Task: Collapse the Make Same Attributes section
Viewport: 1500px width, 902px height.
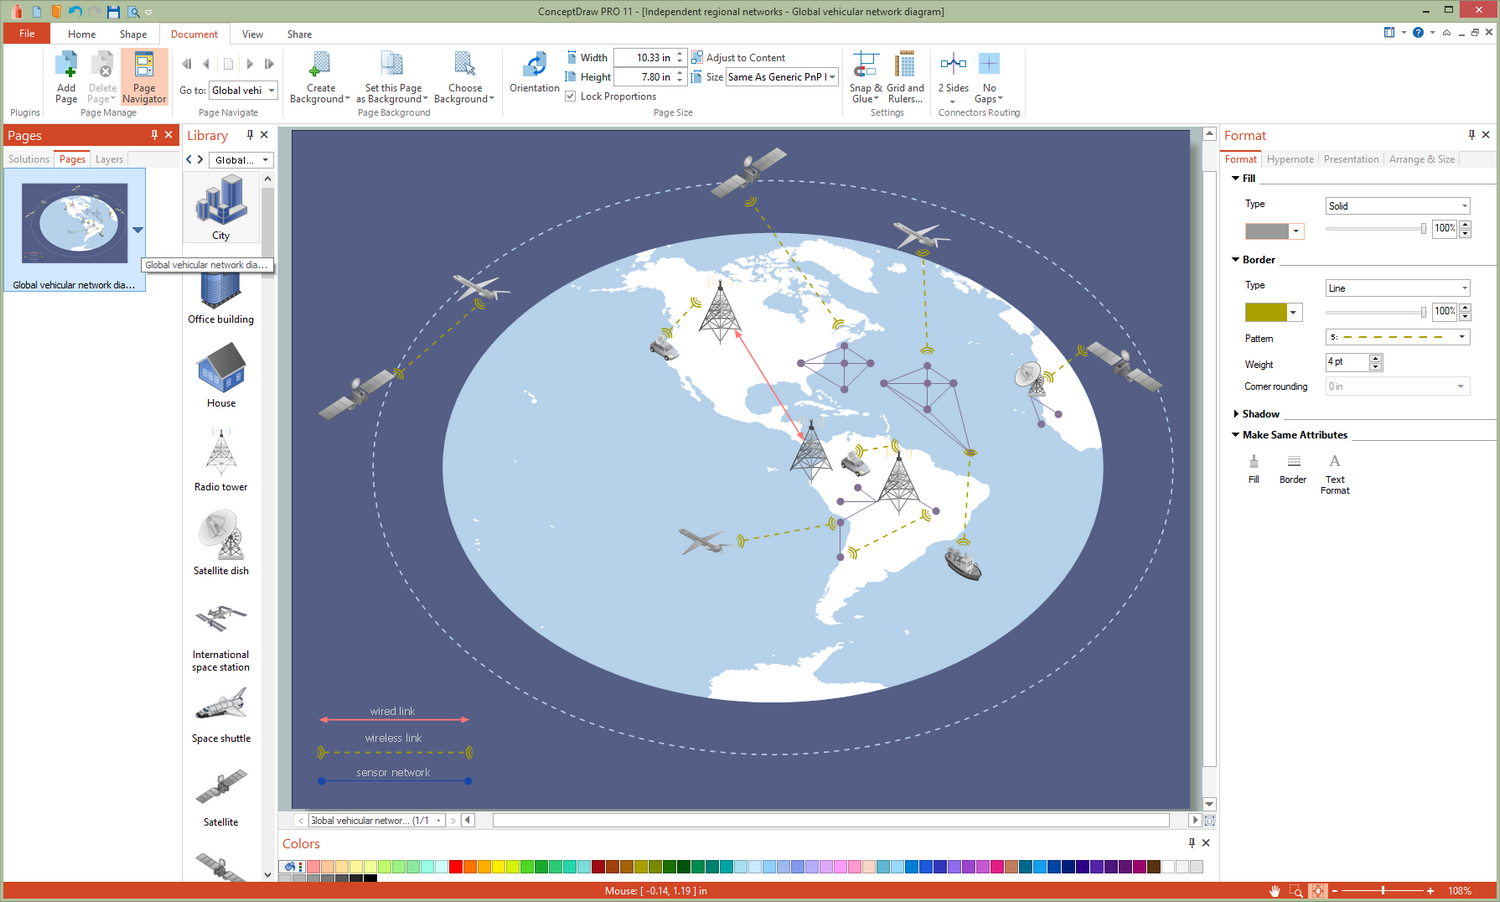Action: click(1236, 435)
